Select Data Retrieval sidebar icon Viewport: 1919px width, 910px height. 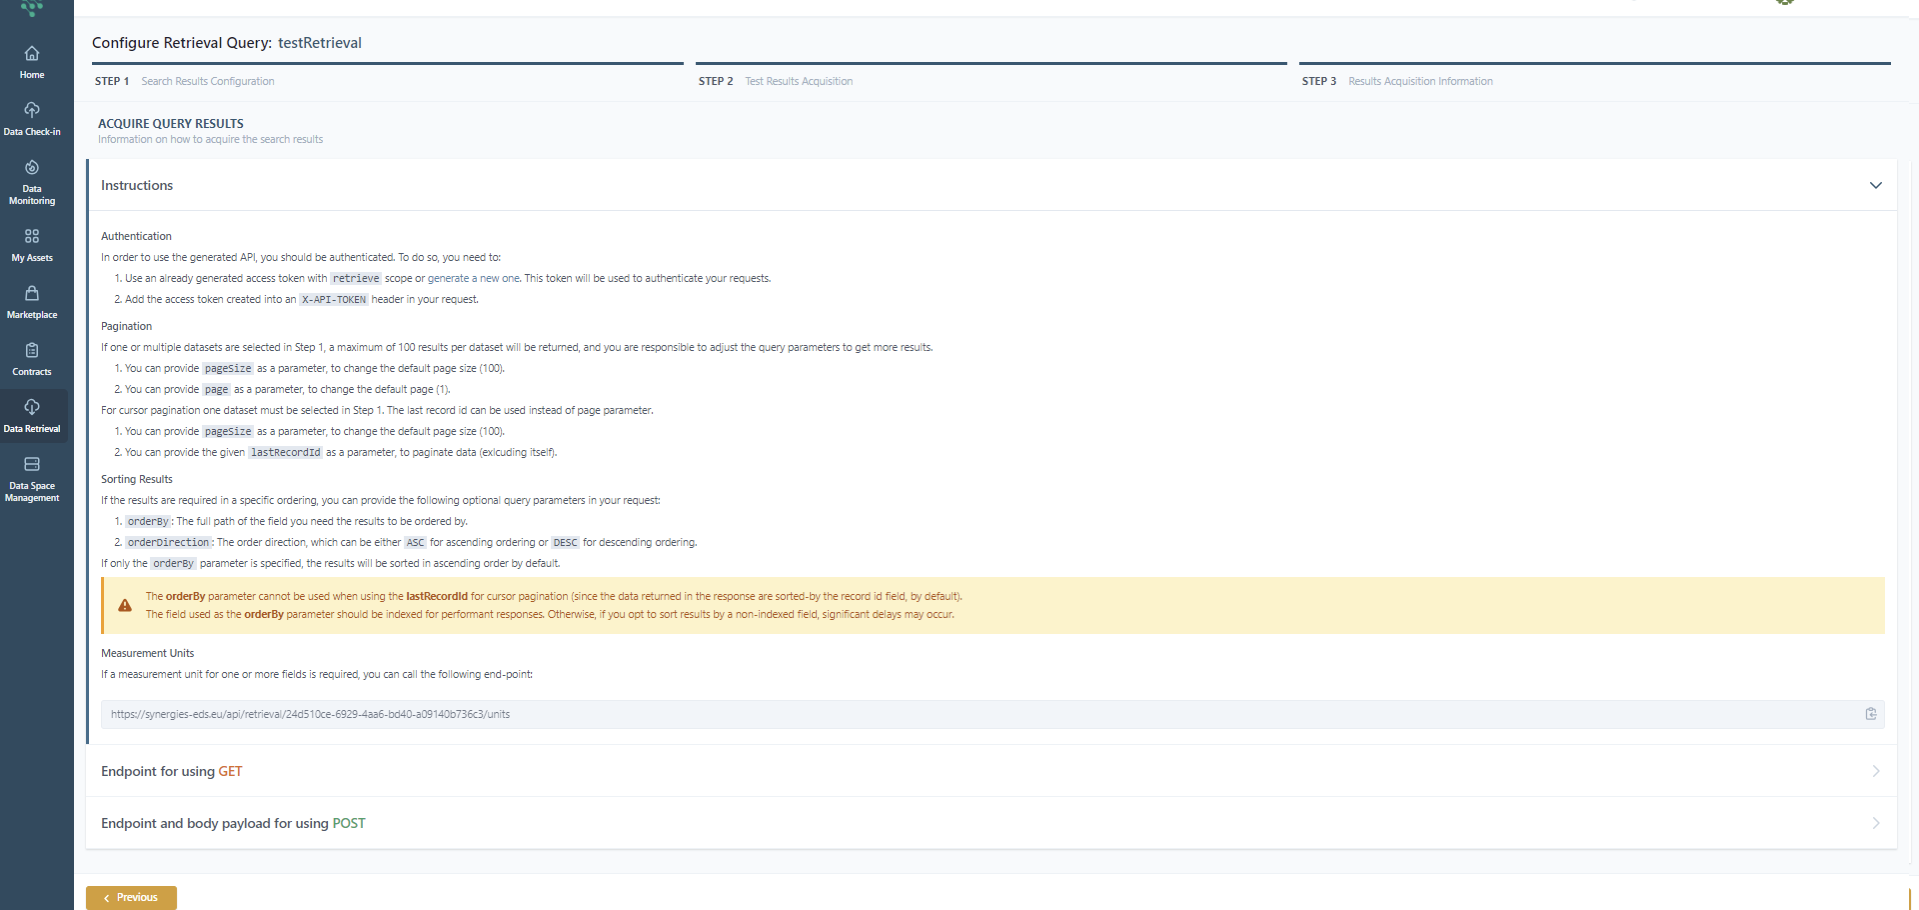[32, 415]
